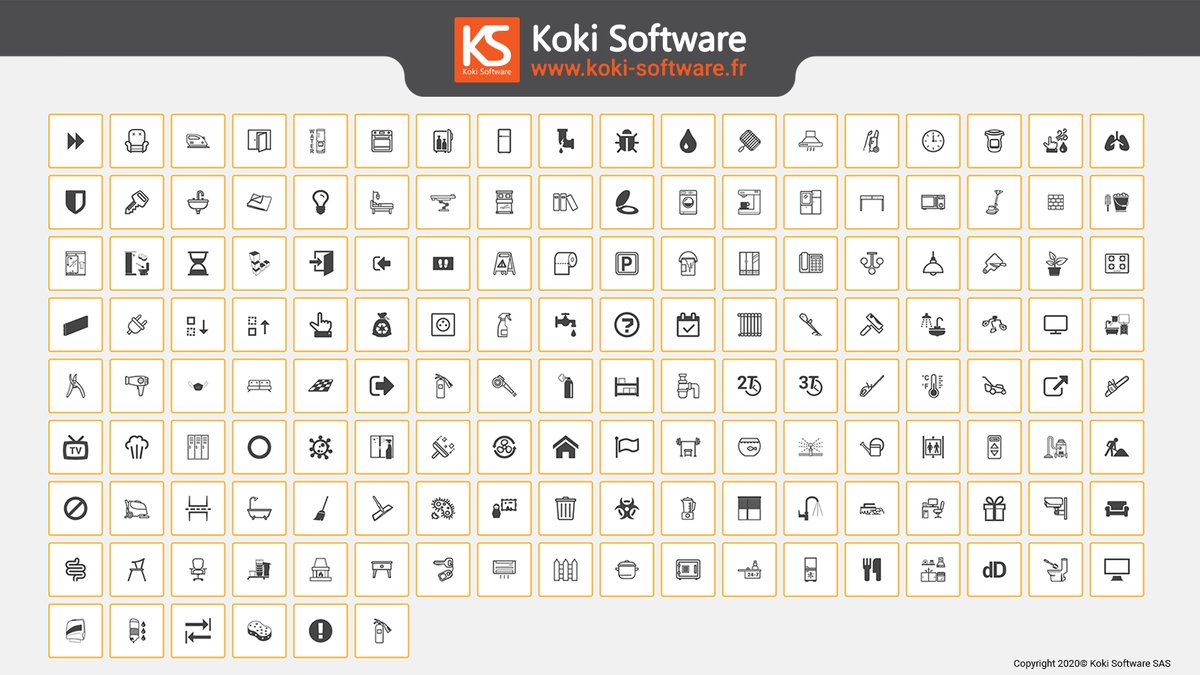Choose the clothes iron icon

[198, 141]
